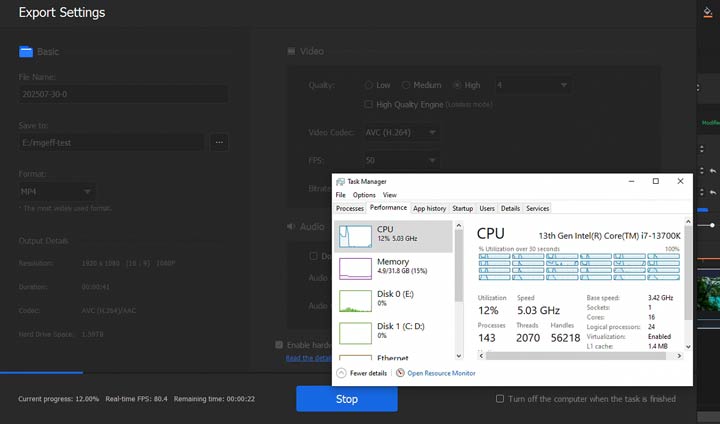Viewport: 720px width, 424px height.
Task: Select High quality radio button
Action: [457, 85]
